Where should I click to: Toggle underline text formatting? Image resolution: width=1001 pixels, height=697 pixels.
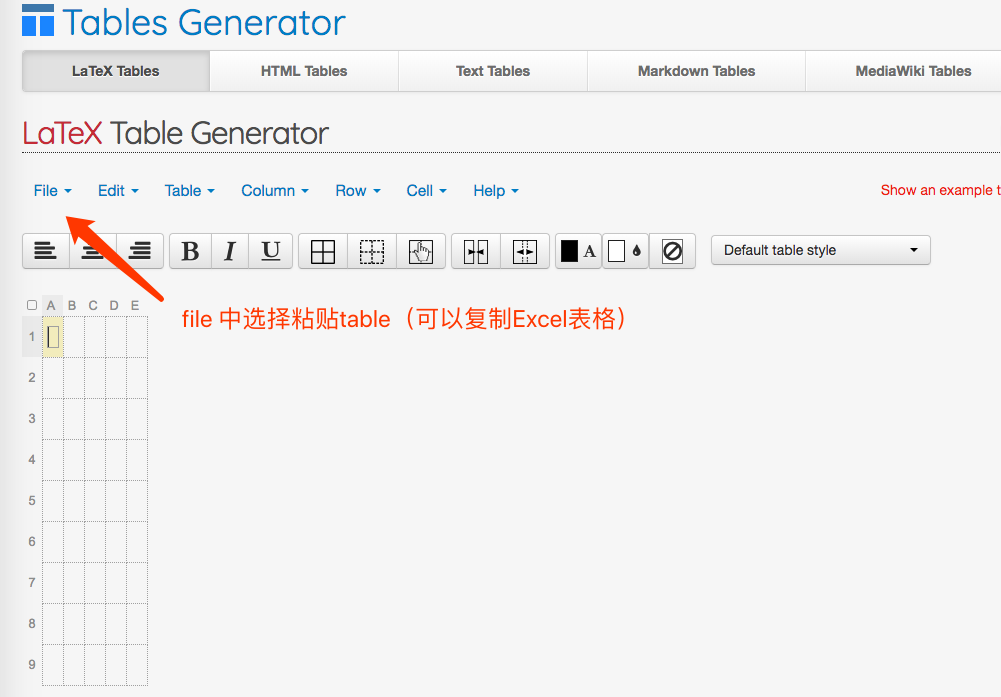(271, 251)
